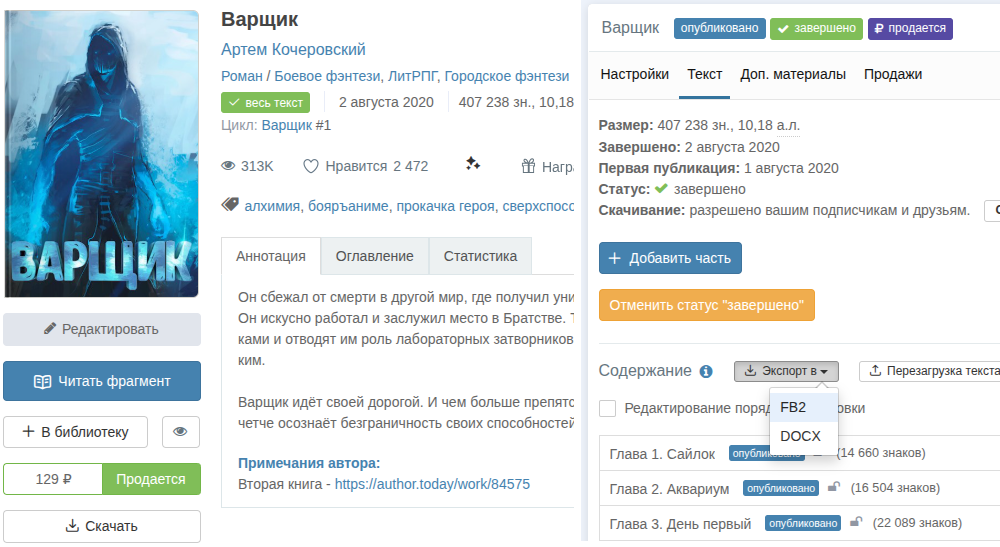
Task: Click the gift award icon
Action: (x=528, y=166)
